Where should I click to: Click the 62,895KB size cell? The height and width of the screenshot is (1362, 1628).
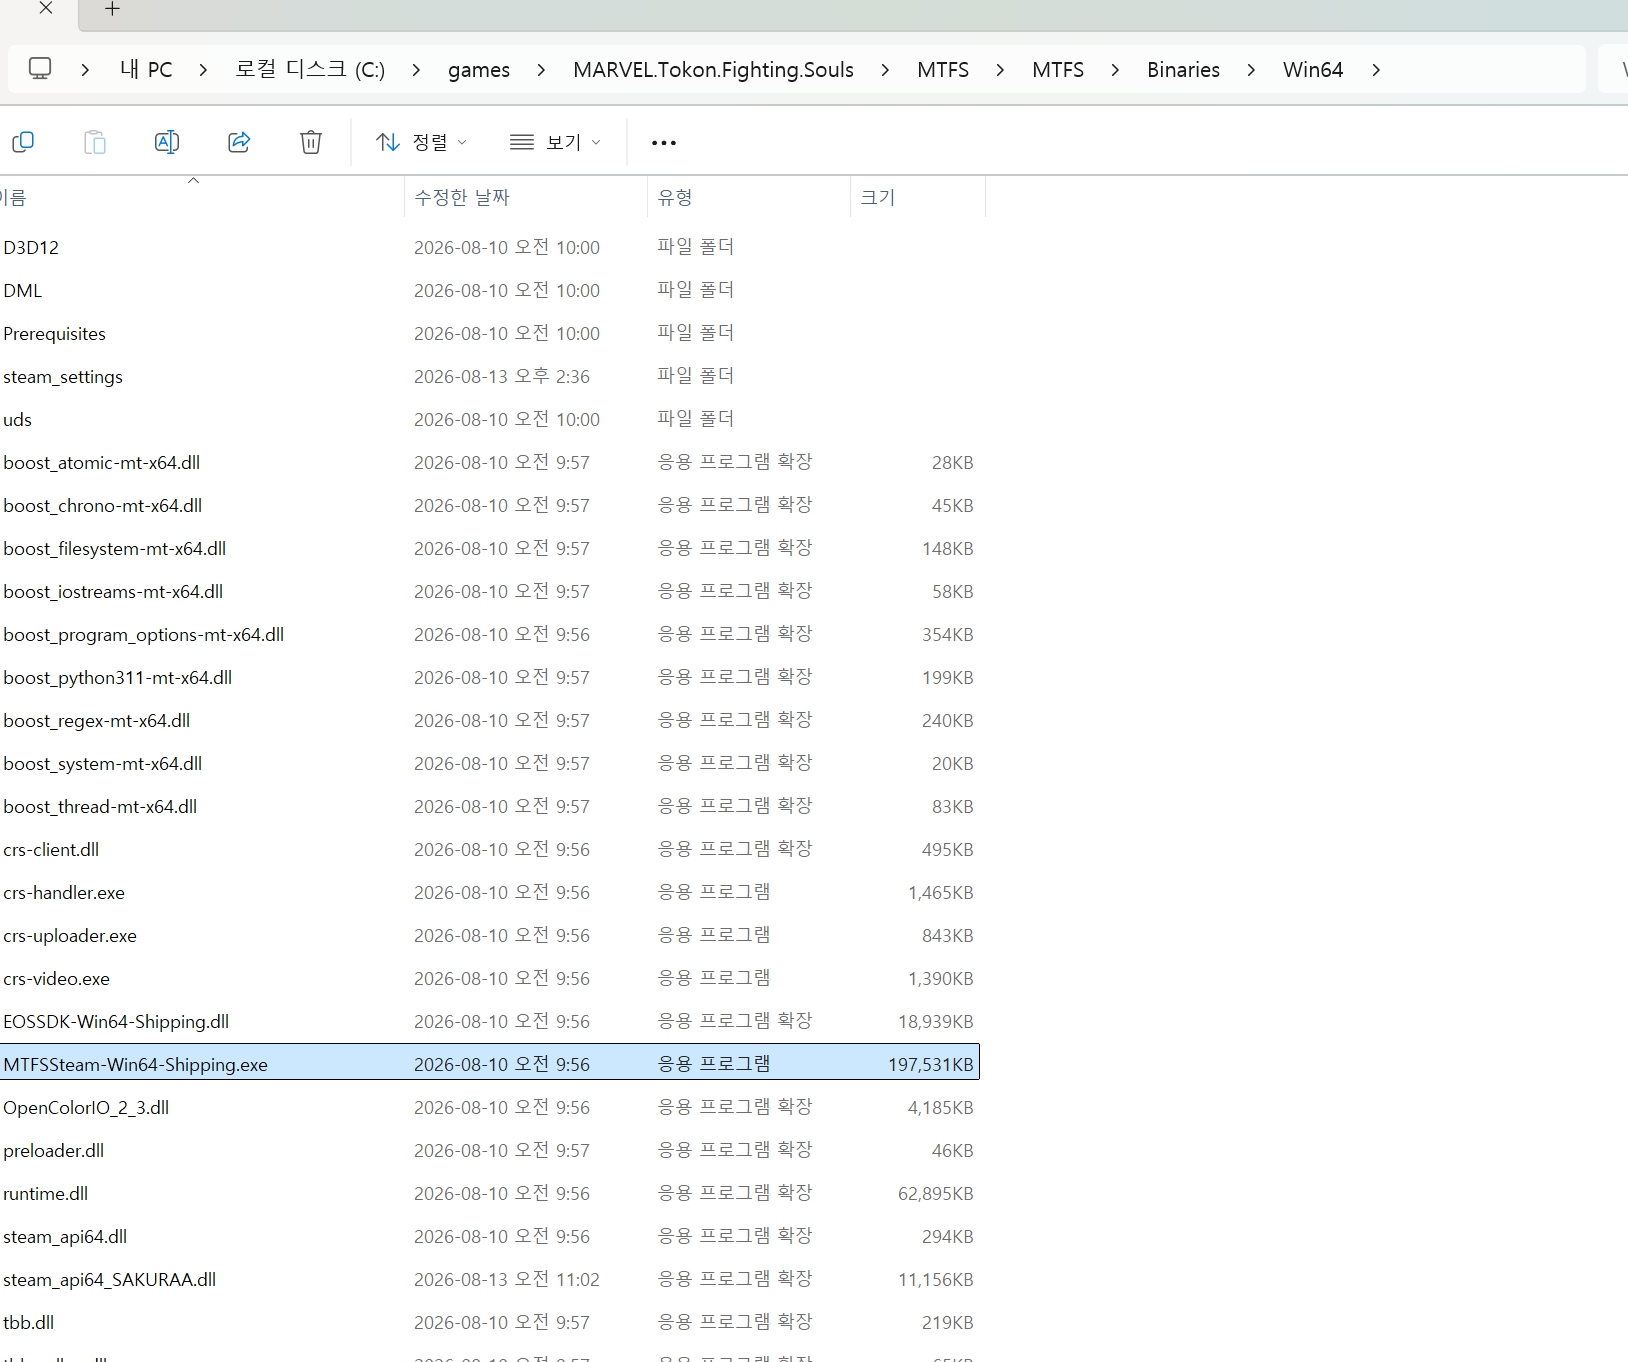tap(935, 1194)
